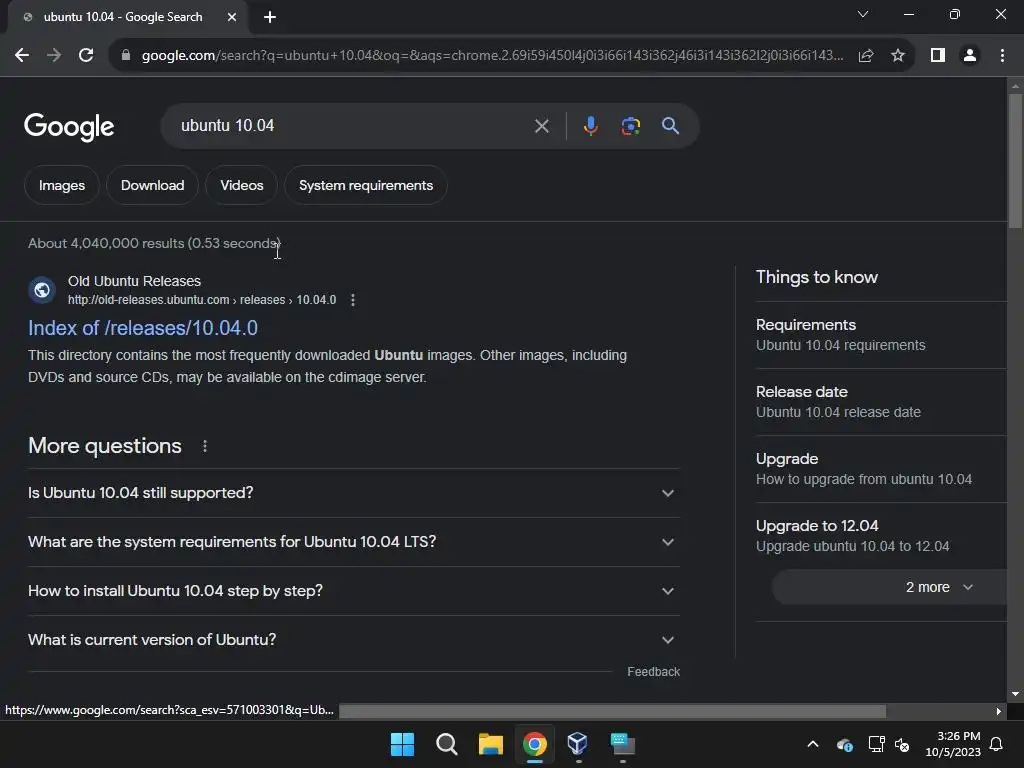The image size is (1024, 768).
Task: Open clock showing 3:26 PM
Action: click(953, 744)
